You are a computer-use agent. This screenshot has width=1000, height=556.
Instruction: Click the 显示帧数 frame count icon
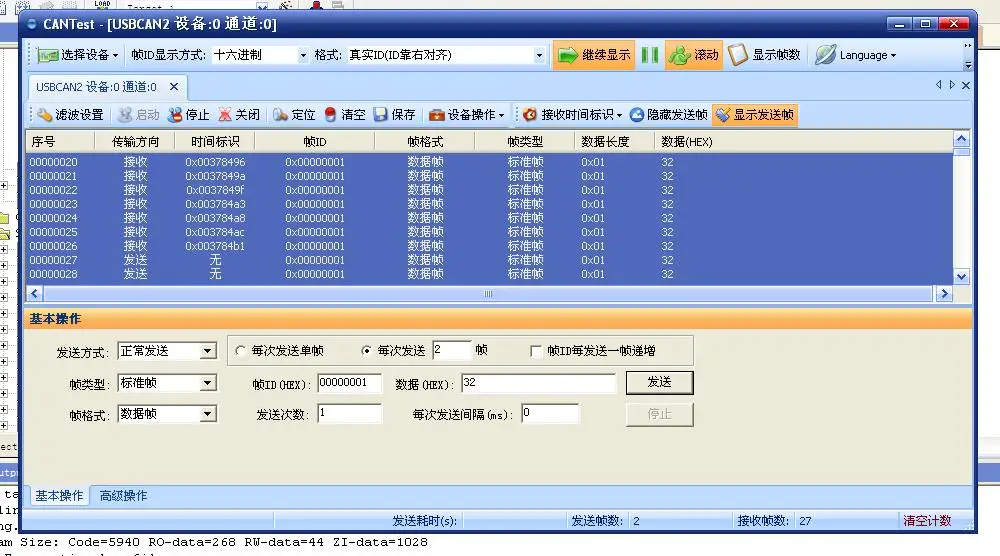pos(764,55)
